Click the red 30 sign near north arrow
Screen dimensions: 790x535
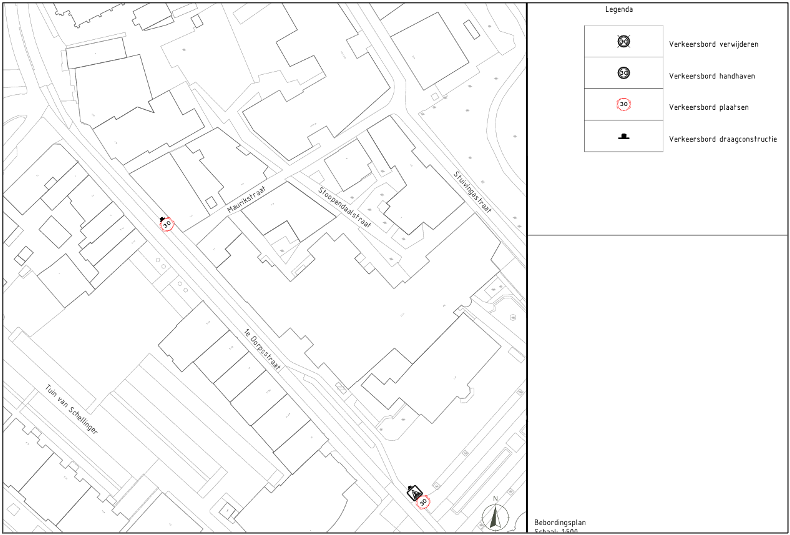click(x=424, y=502)
